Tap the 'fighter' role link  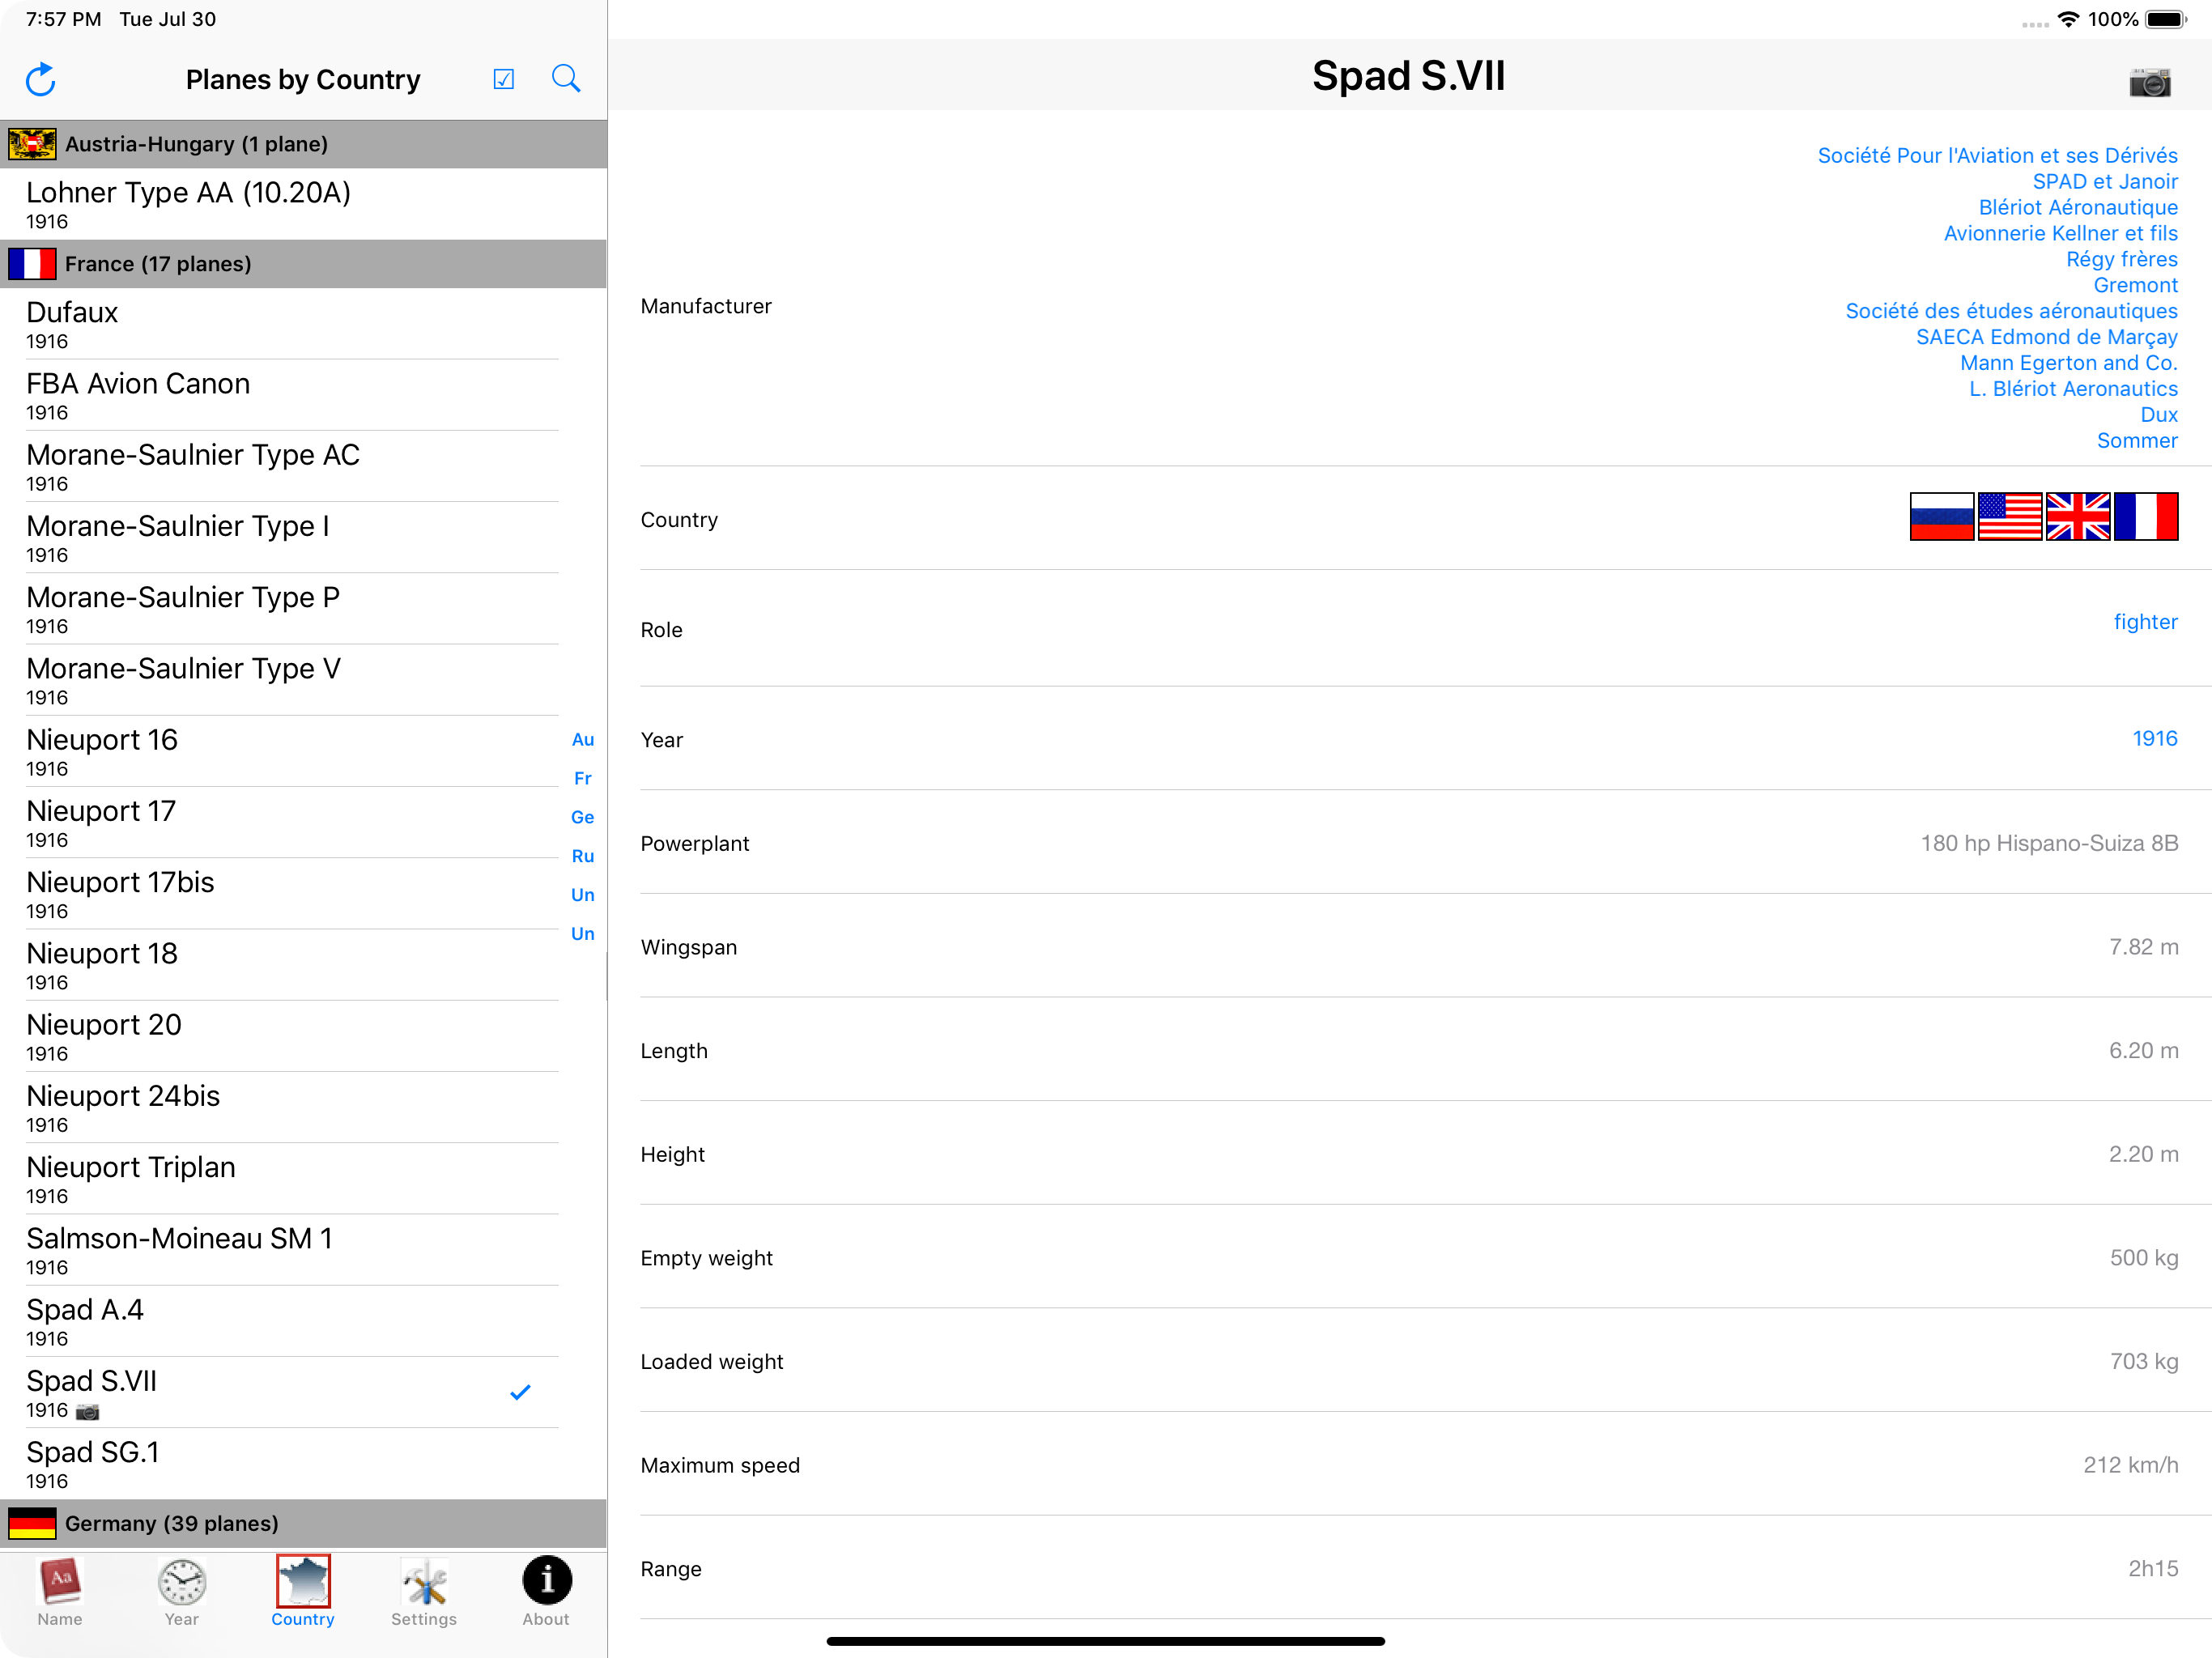coord(2145,622)
